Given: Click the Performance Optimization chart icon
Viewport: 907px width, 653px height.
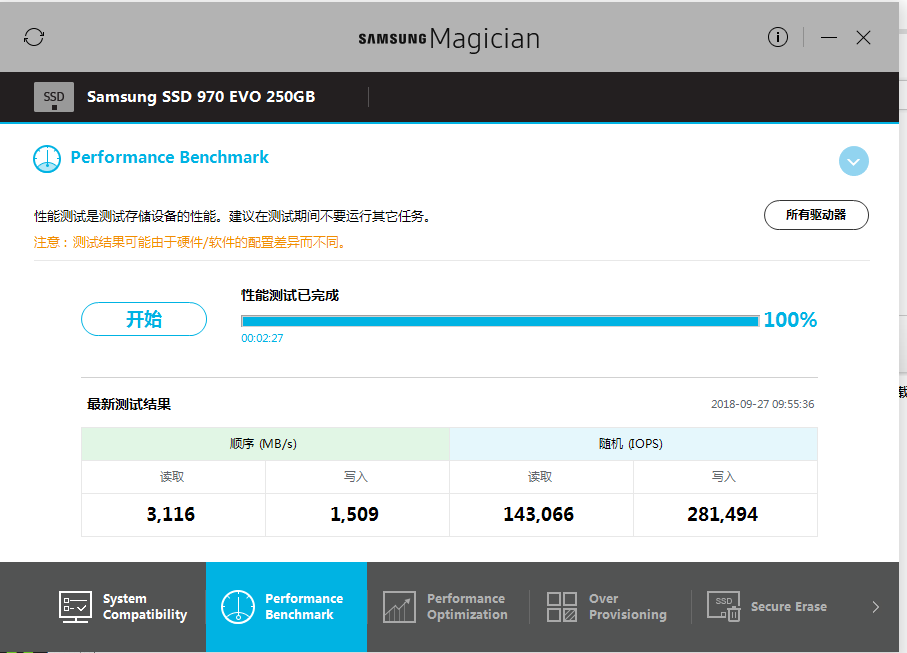Looking at the screenshot, I should (399, 607).
